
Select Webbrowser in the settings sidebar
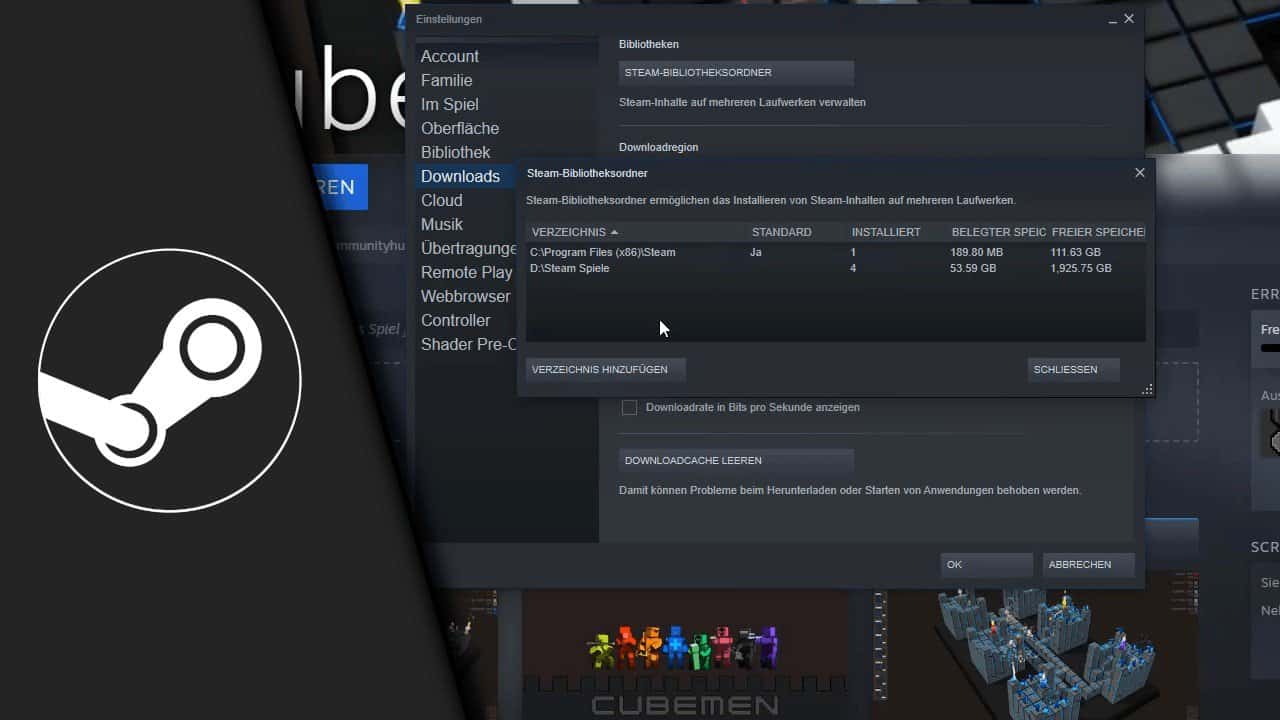tap(466, 296)
